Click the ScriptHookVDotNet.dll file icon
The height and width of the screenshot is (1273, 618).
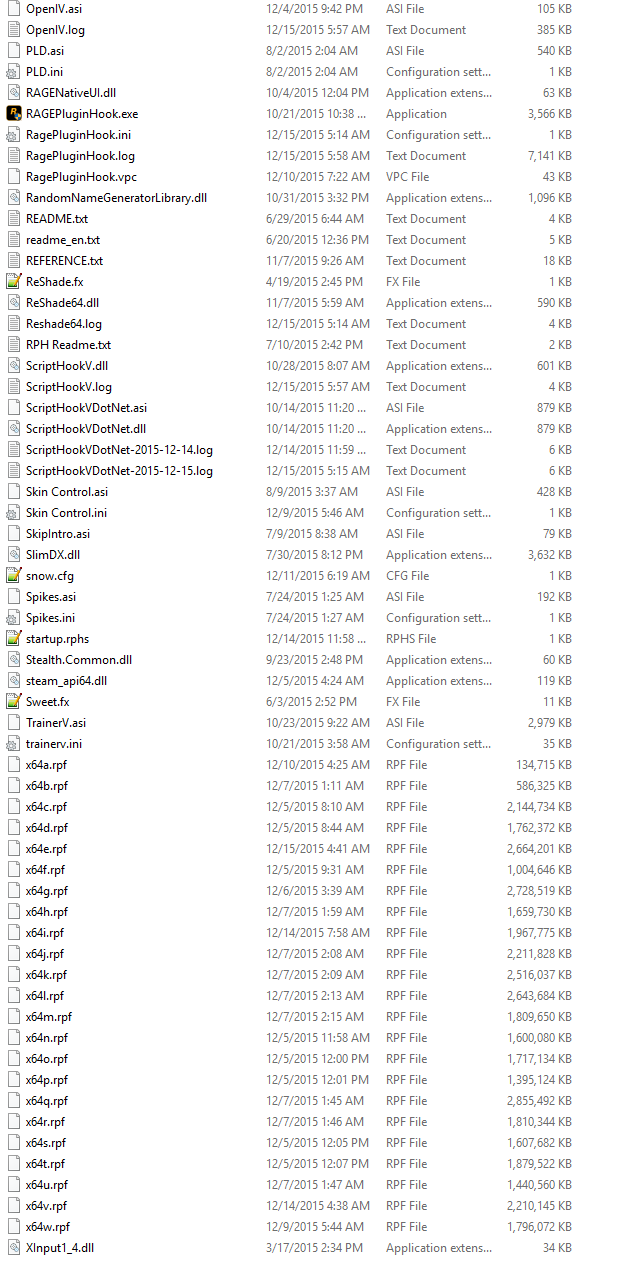click(x=14, y=429)
